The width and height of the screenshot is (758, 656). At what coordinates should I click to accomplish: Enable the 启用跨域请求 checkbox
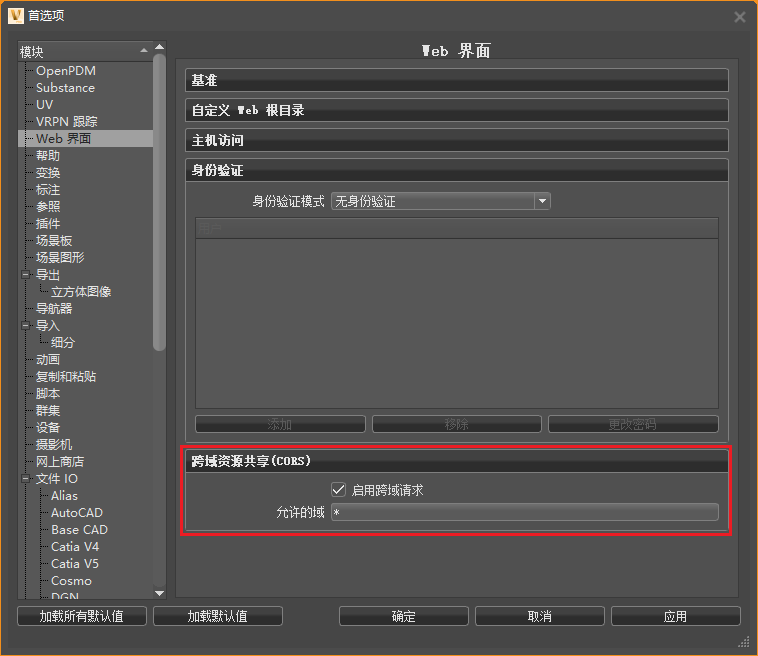[x=338, y=490]
